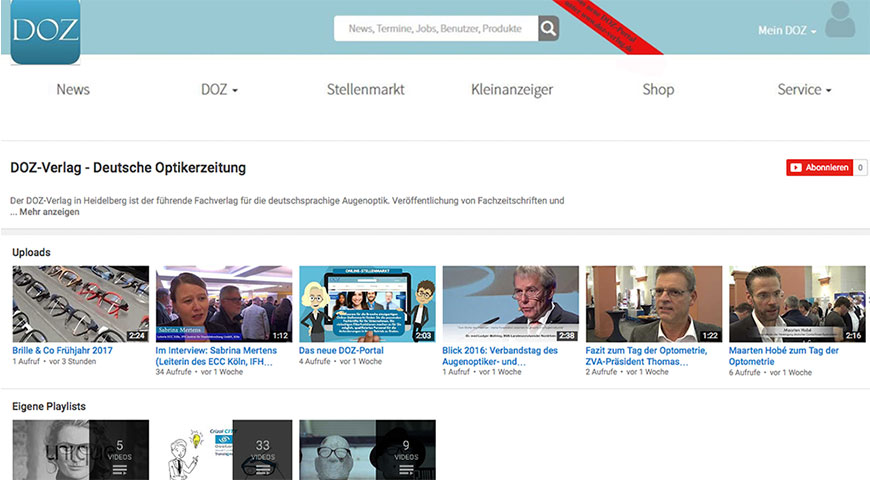The image size is (870, 480).
Task: Open the Shop menu item
Action: click(658, 90)
